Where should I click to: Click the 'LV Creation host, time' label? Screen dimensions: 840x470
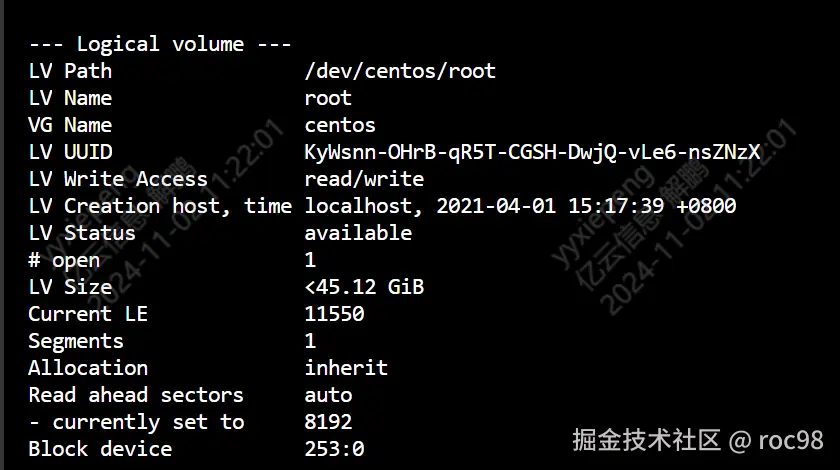(160, 206)
